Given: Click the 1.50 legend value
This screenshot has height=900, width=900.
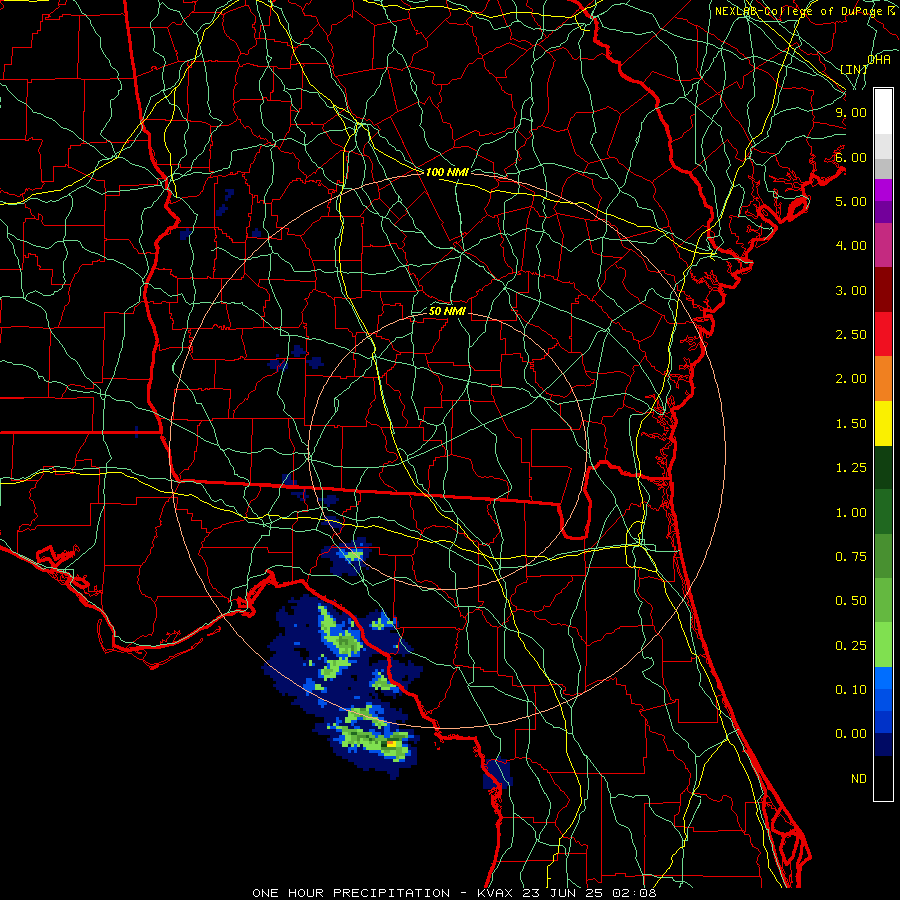Looking at the screenshot, I should tap(851, 424).
